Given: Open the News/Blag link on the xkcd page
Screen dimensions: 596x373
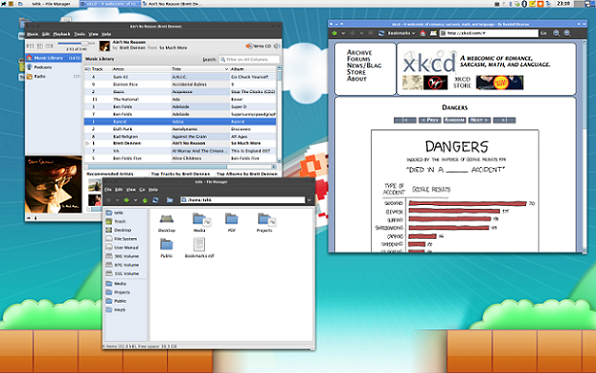Looking at the screenshot, I should 364,65.
